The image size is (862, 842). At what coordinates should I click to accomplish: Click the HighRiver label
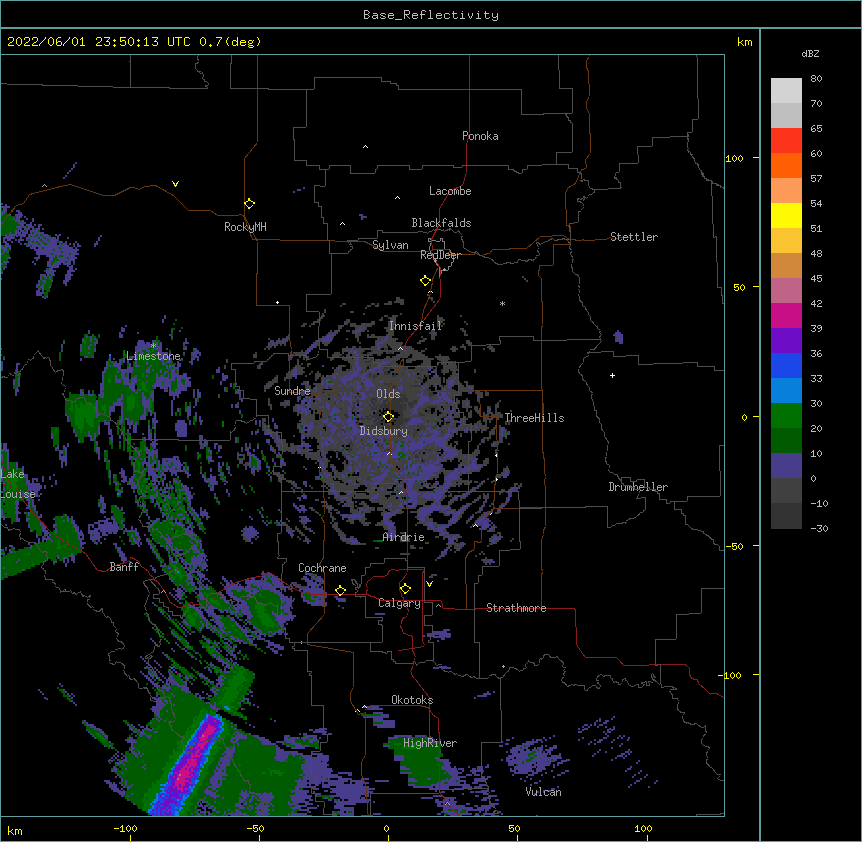coord(430,743)
